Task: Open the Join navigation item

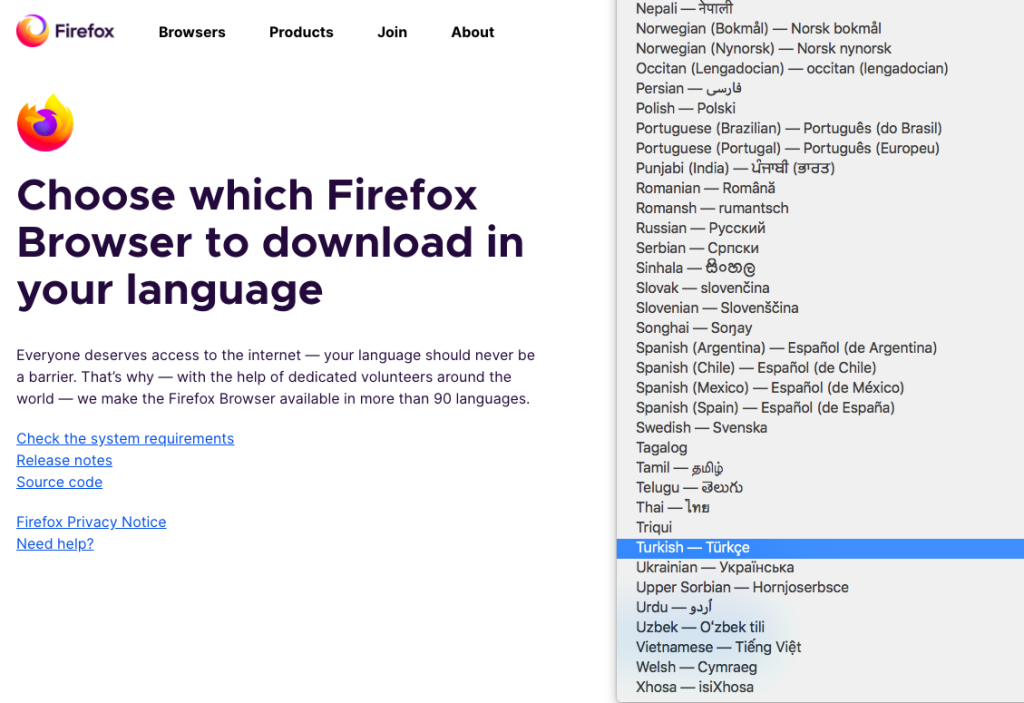Action: (x=392, y=32)
